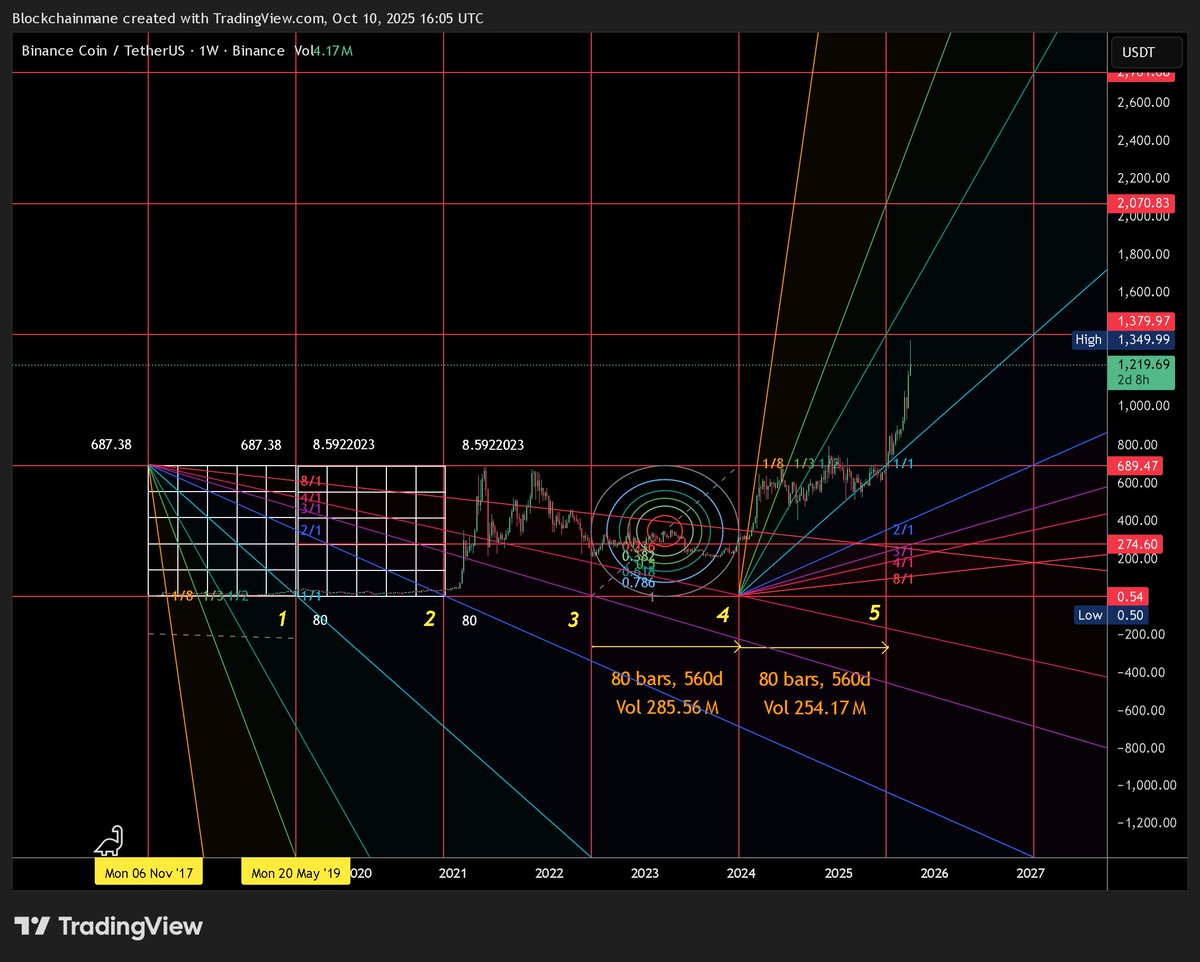Click the yellow cycle number 1
Screen dimensions: 1200x962
[x=283, y=619]
